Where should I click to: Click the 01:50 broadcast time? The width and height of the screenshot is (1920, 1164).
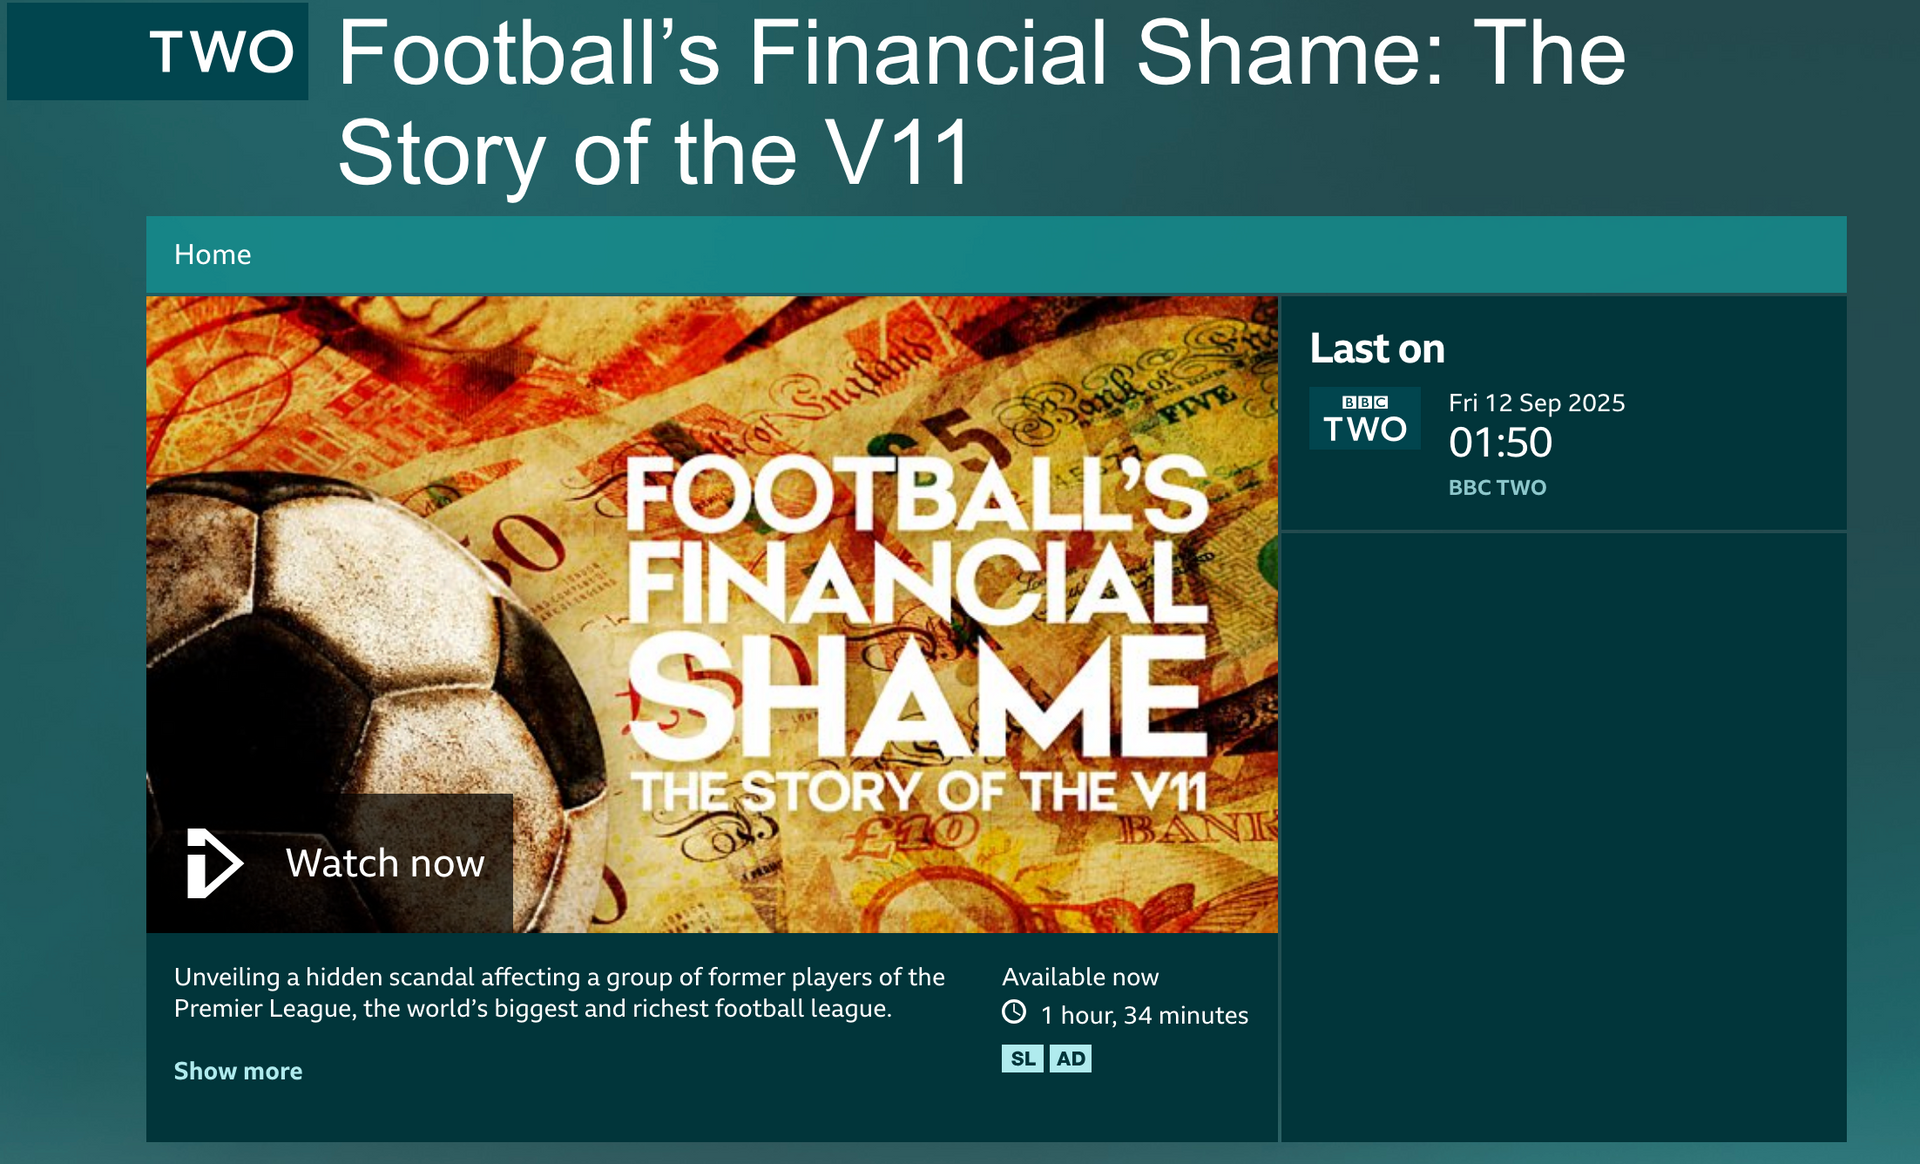[1500, 443]
